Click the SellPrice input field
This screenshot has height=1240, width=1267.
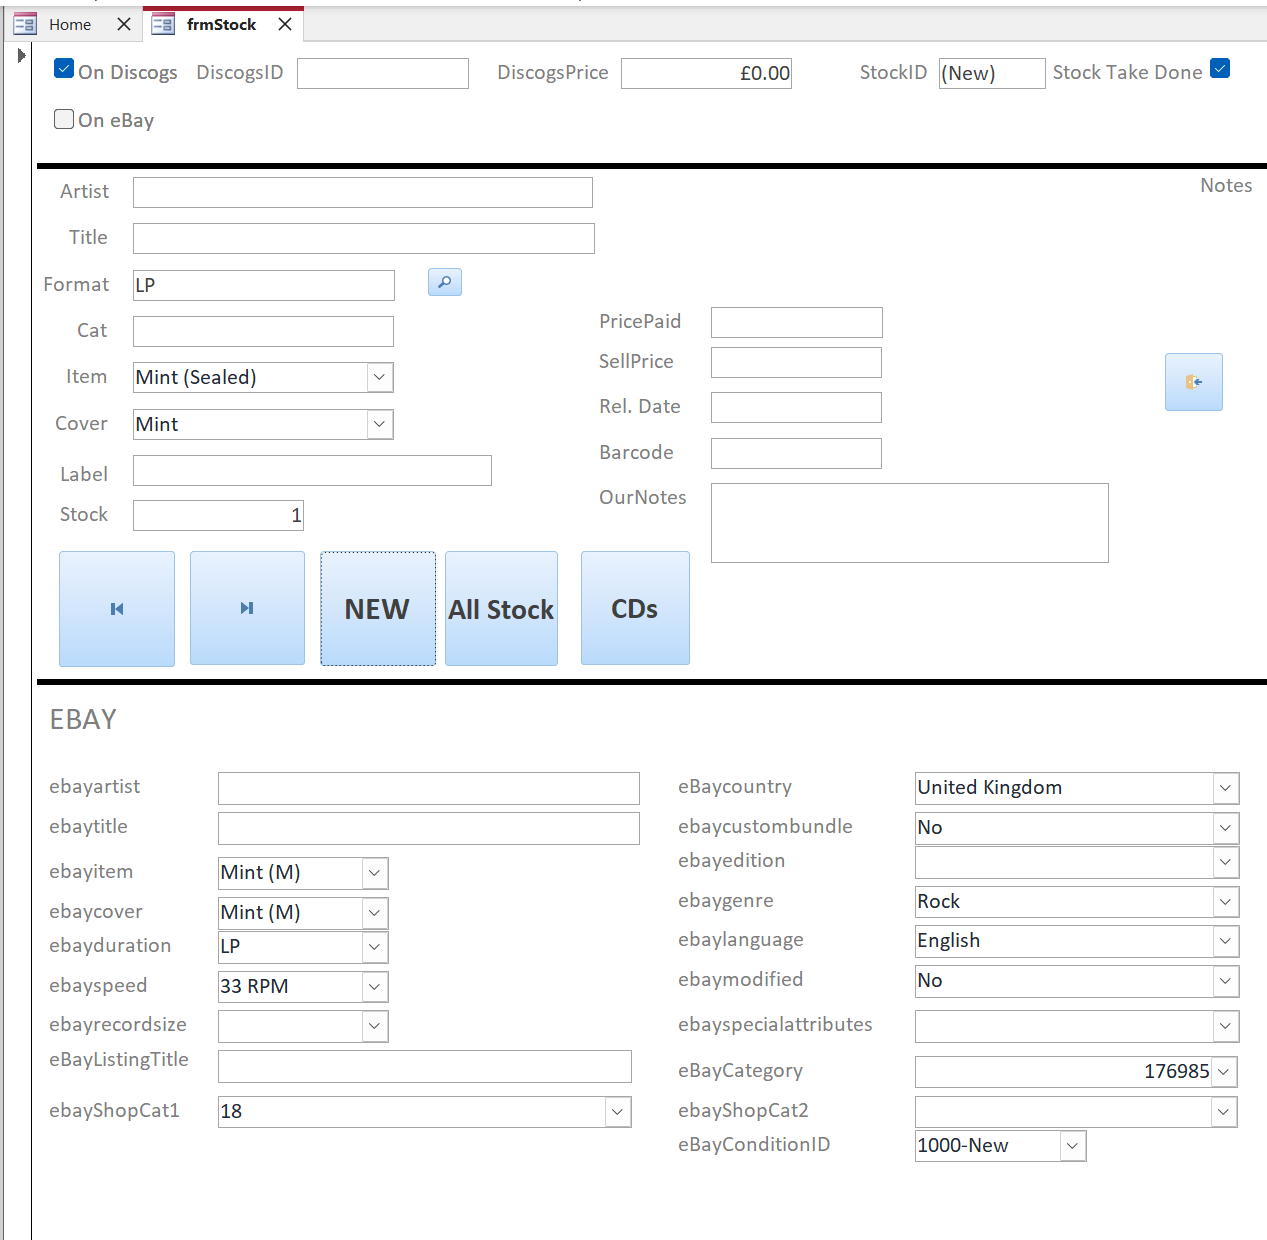tap(796, 362)
